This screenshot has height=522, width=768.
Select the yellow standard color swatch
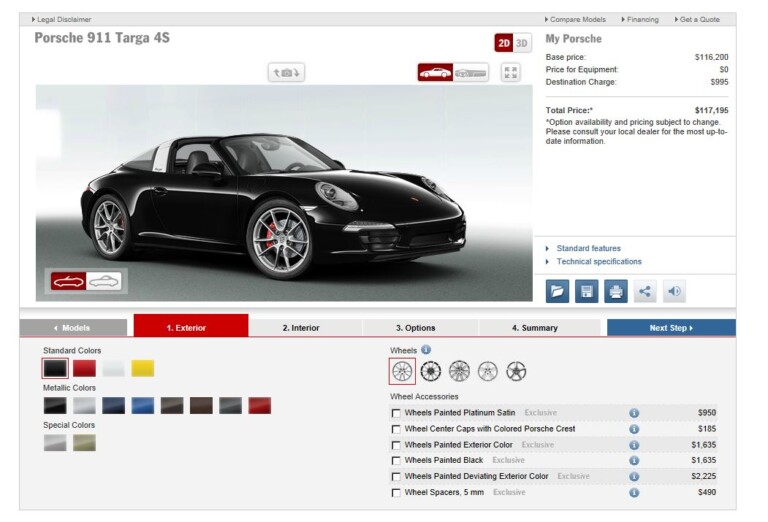[x=143, y=369]
